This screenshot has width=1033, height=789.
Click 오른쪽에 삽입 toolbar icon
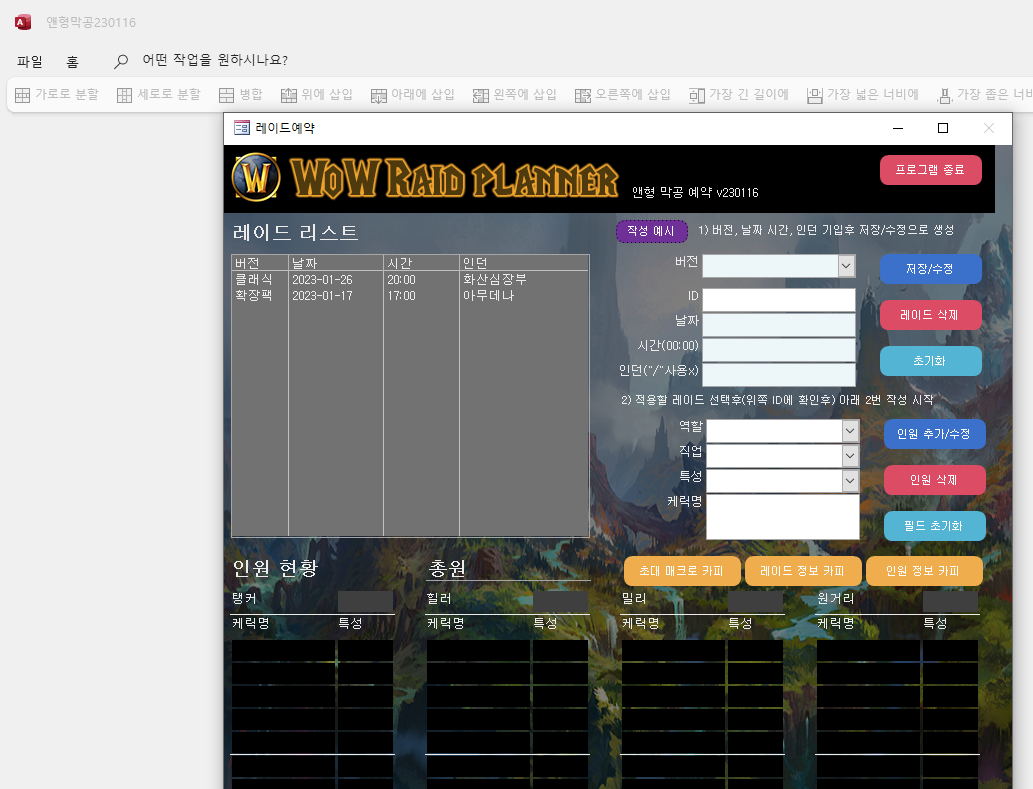click(x=582, y=96)
